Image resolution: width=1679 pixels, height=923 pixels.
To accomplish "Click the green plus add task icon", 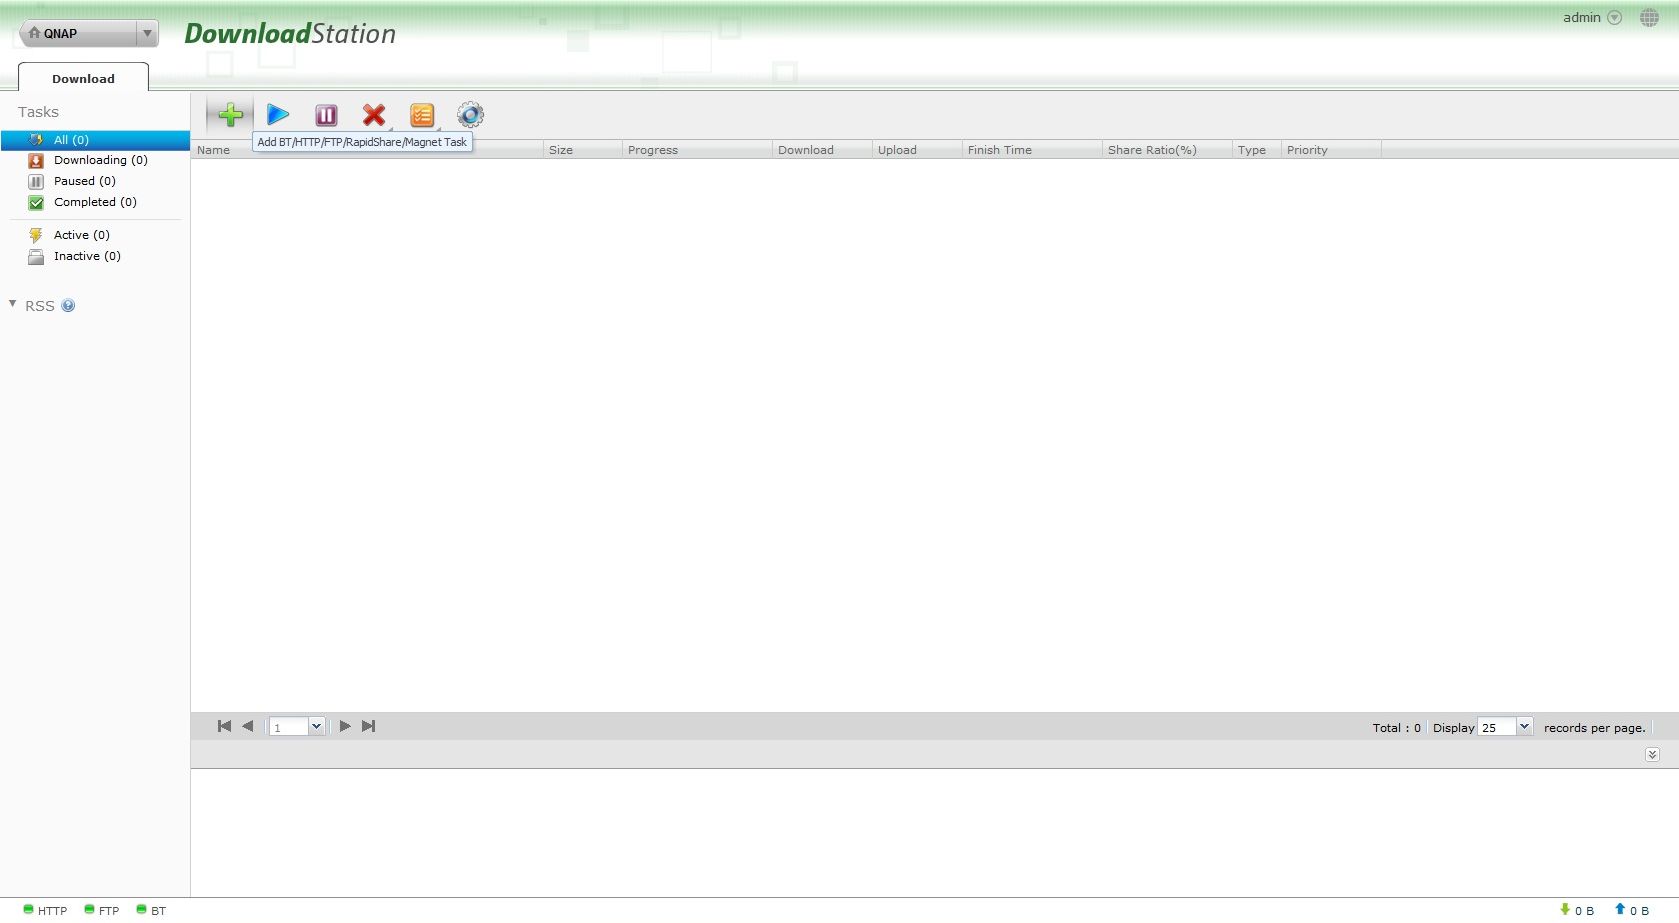I will coord(230,115).
